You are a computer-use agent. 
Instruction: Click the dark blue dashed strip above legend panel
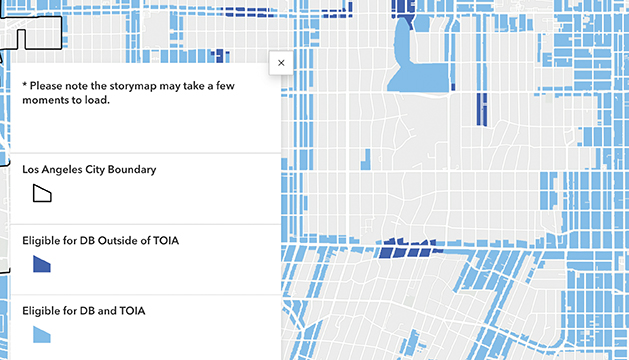pyautogui.click(x=250, y=12)
